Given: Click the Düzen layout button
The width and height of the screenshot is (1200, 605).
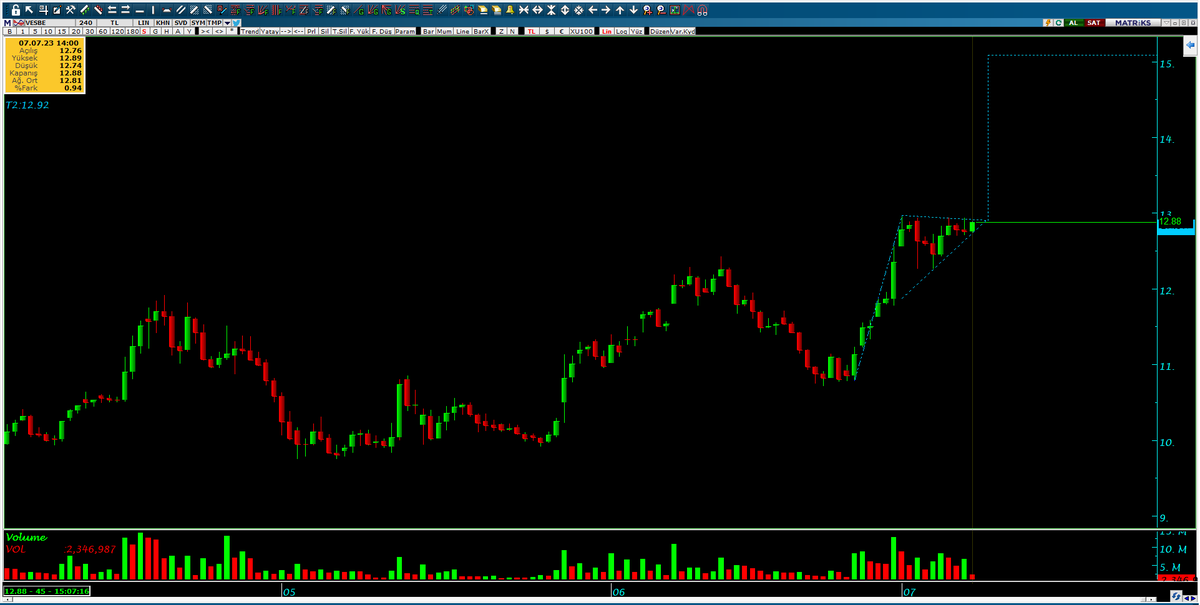Looking at the screenshot, I should [659, 32].
